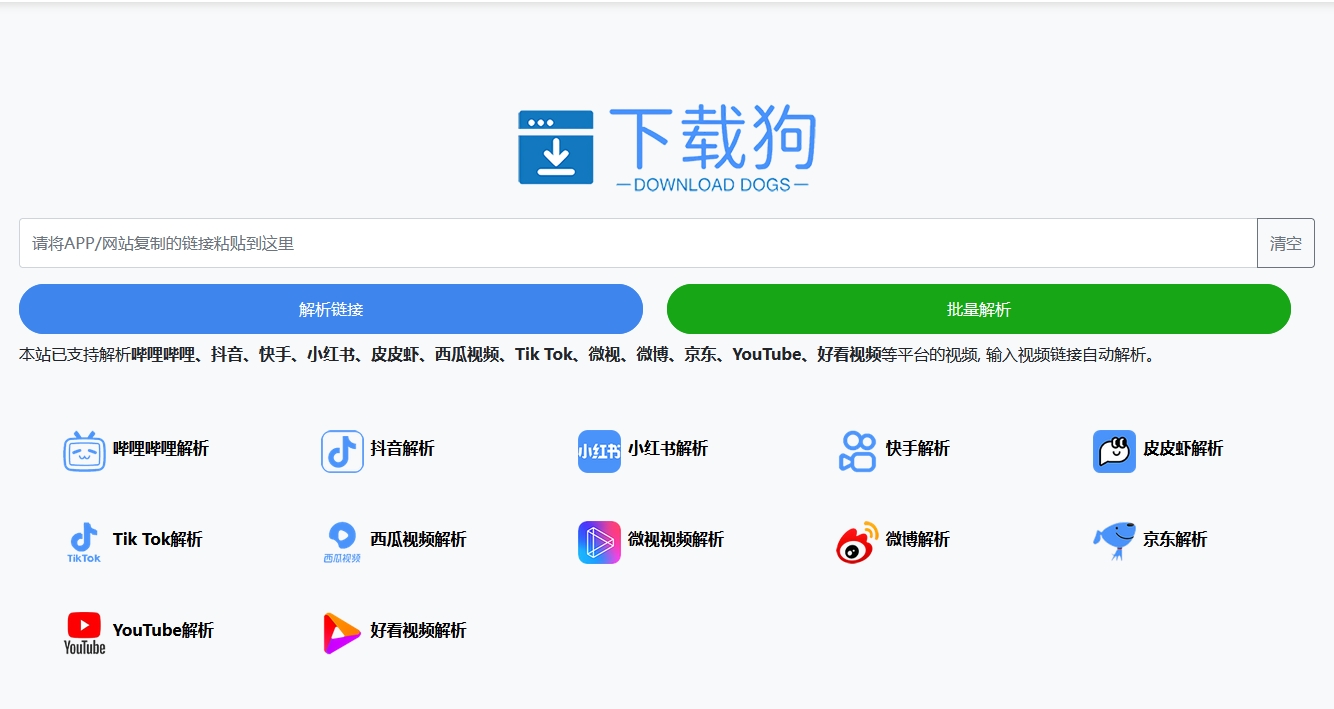Viewport: 1334px width, 709px height.
Task: Open the Tik Tok解析 link
Action: coord(158,540)
